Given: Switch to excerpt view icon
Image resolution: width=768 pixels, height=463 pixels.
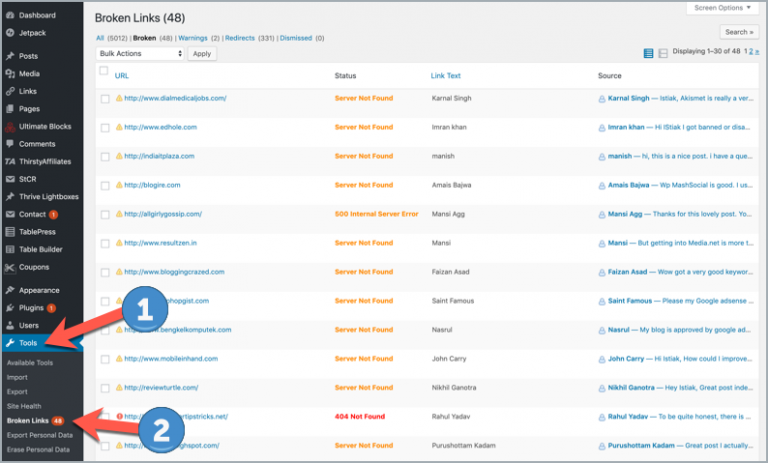Looking at the screenshot, I should (663, 53).
